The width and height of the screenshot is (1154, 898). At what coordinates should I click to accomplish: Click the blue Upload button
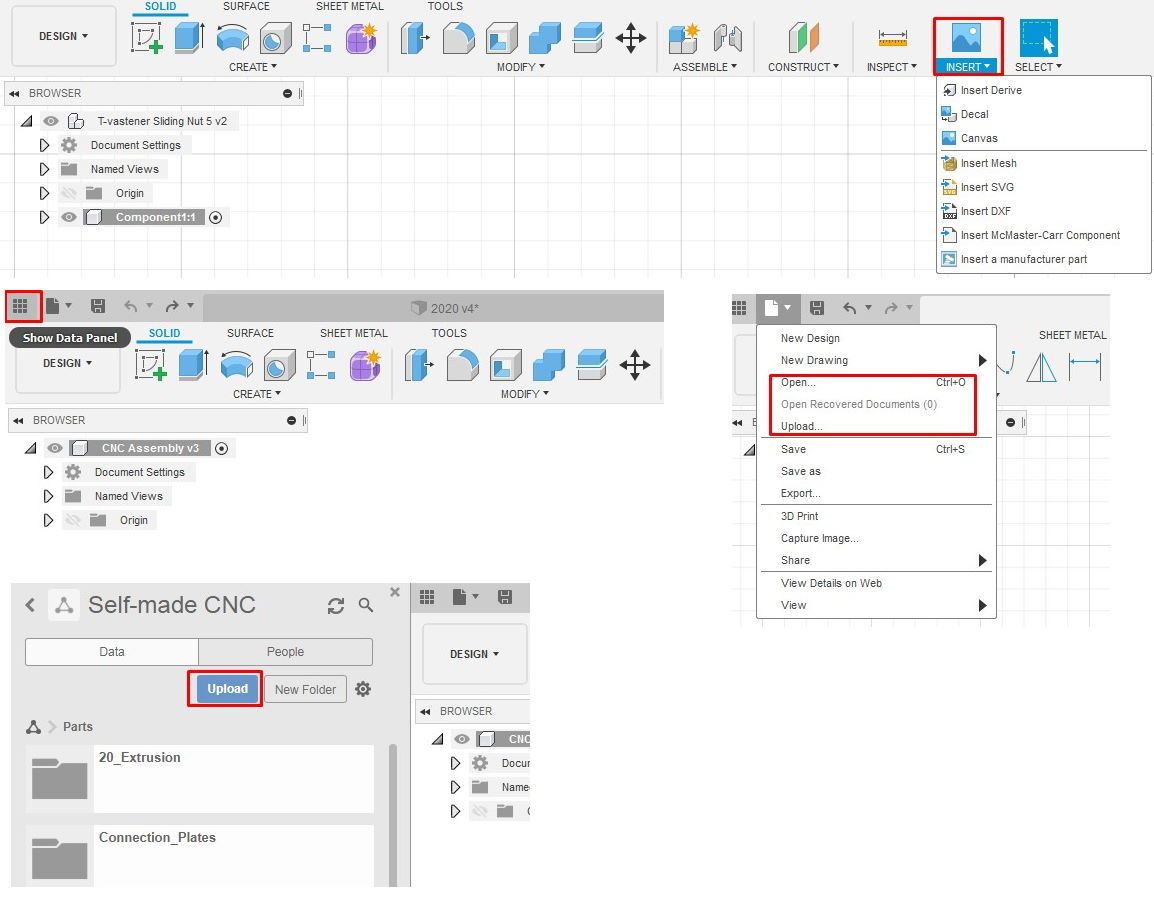tap(227, 689)
